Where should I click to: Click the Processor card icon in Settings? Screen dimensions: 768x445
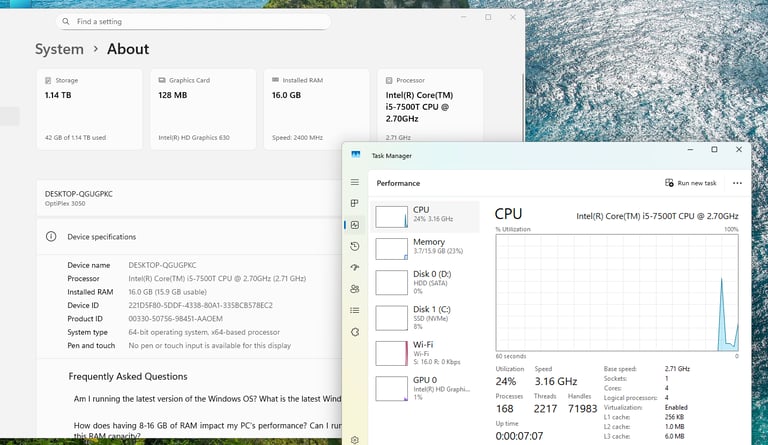[x=389, y=80]
